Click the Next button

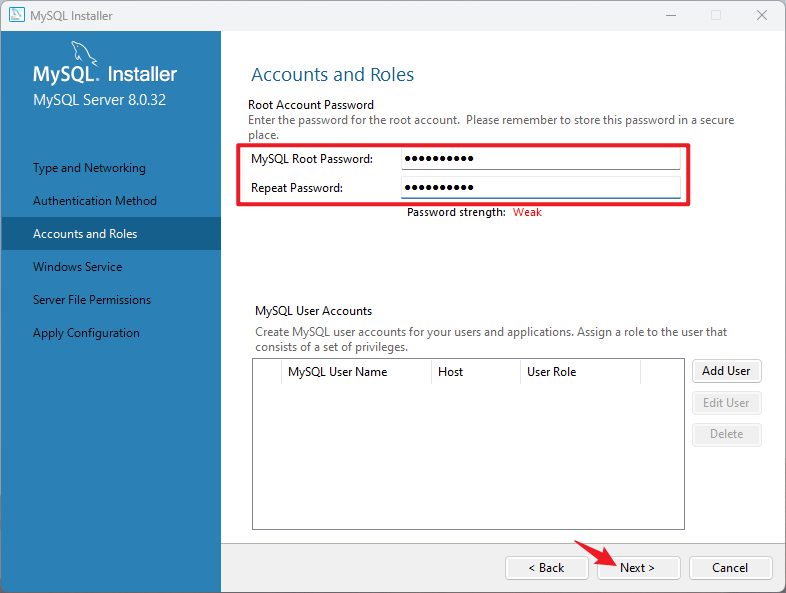tap(638, 568)
